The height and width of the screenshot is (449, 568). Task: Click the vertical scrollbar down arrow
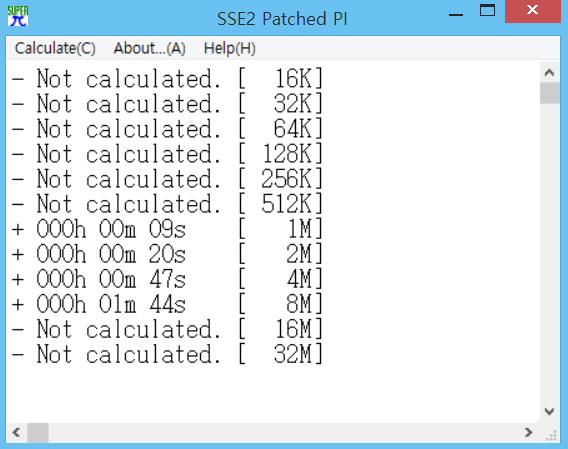coord(550,411)
